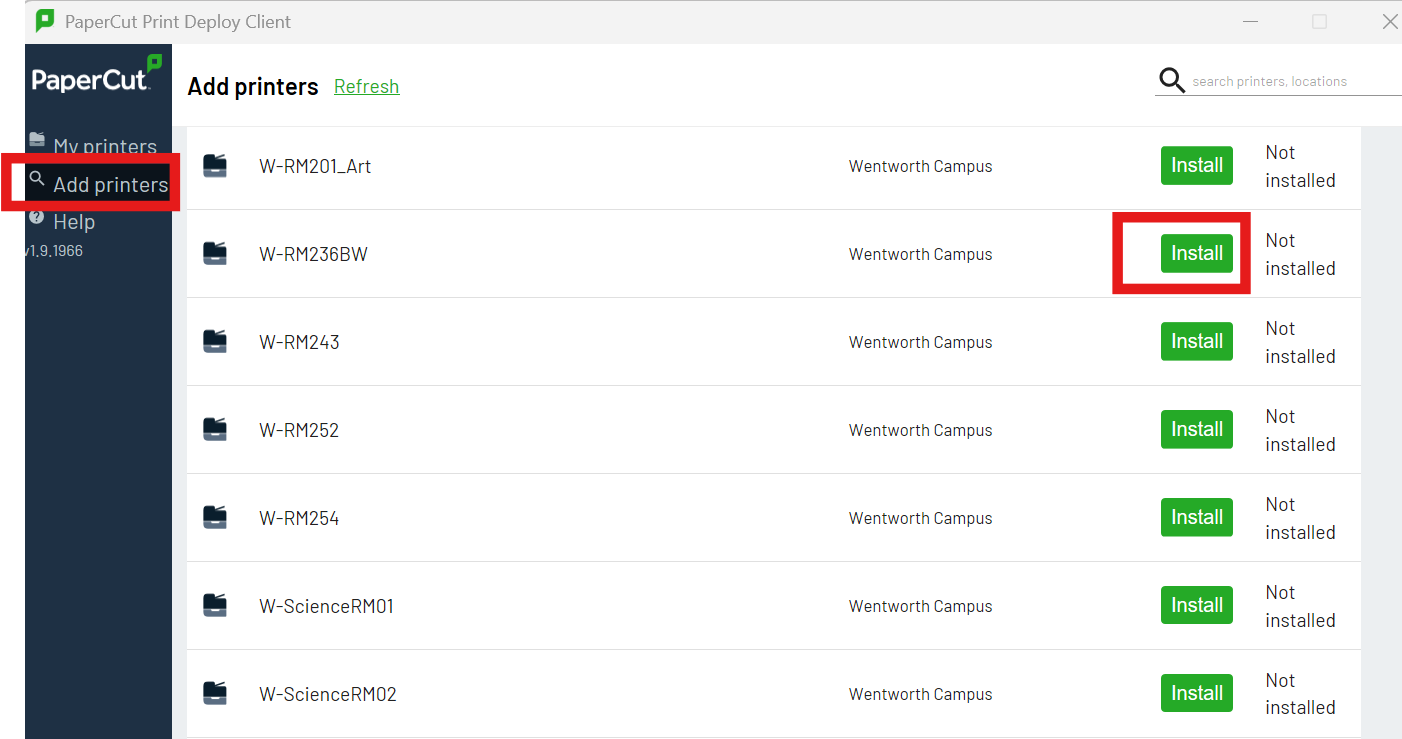Click the printer icon for W-ScienceRM01
Screen dimensions: 1402x739
coord(215,606)
